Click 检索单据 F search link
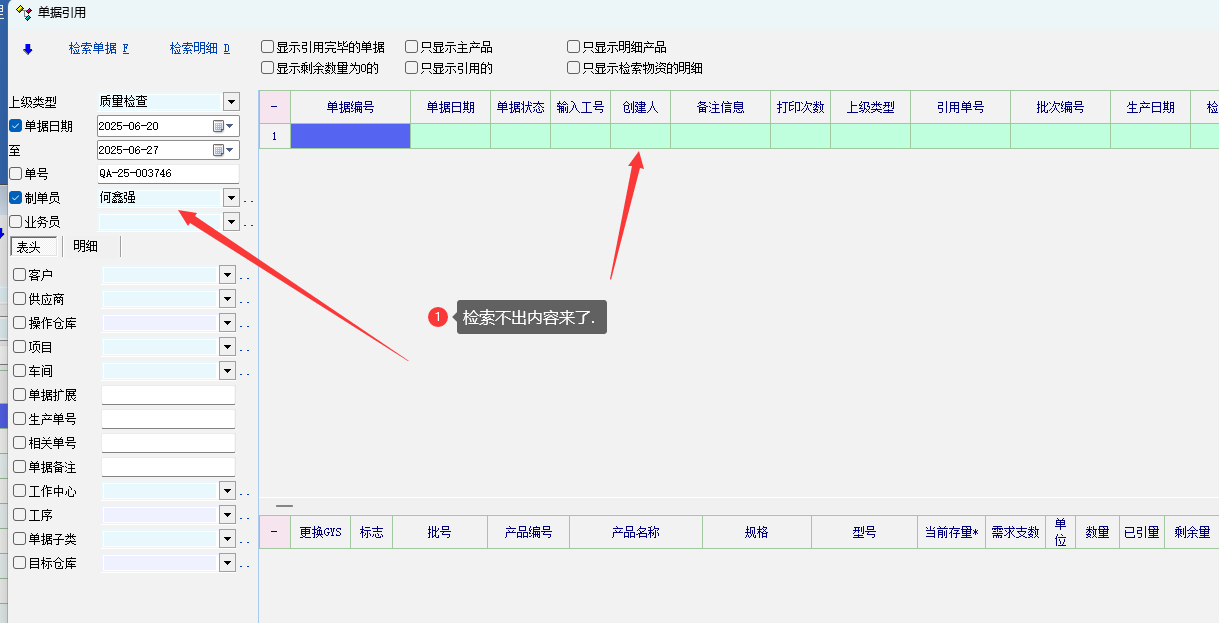Image resolution: width=1219 pixels, height=623 pixels. [x=98, y=48]
